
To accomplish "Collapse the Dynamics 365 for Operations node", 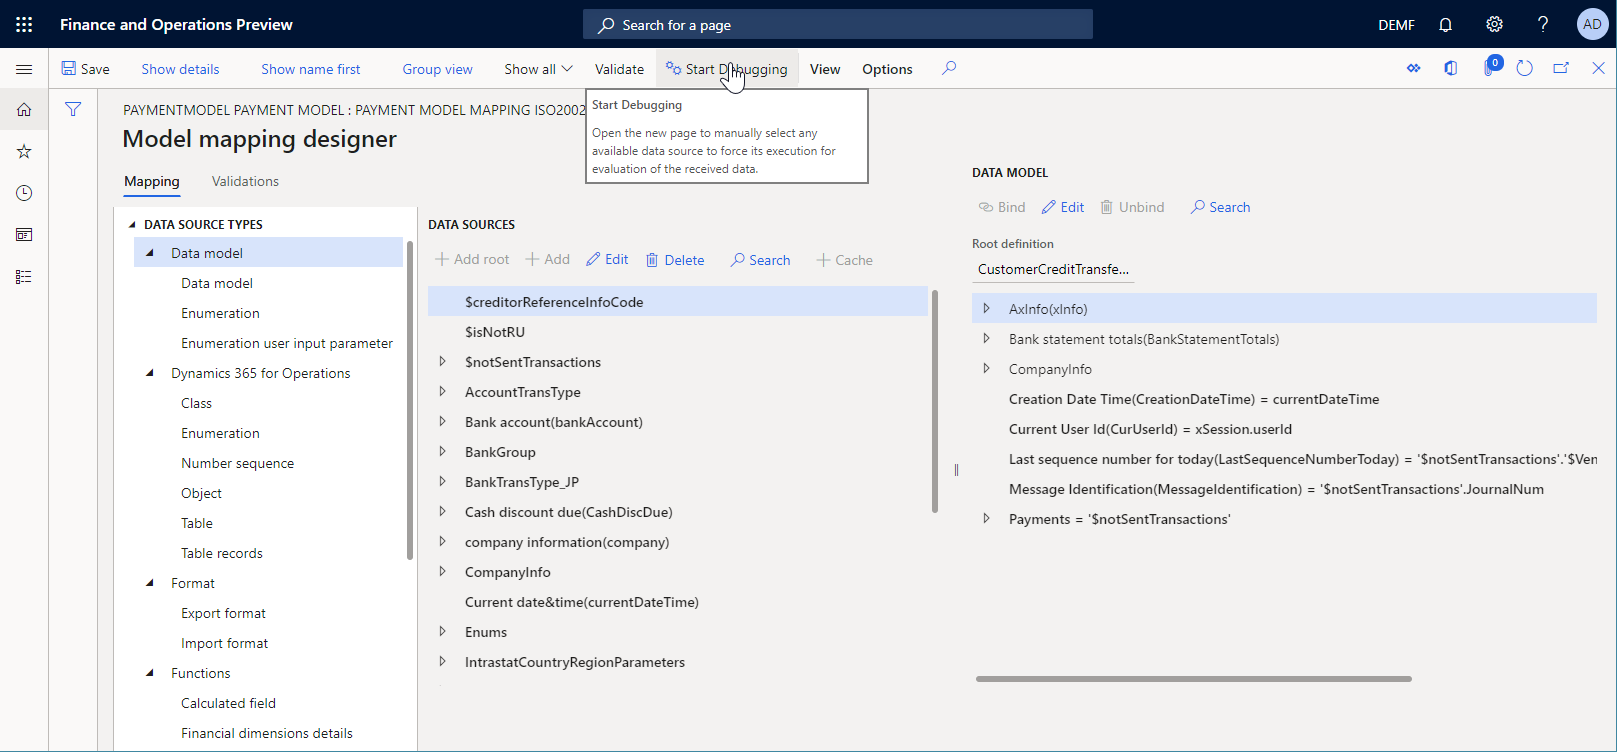I will tap(150, 373).
